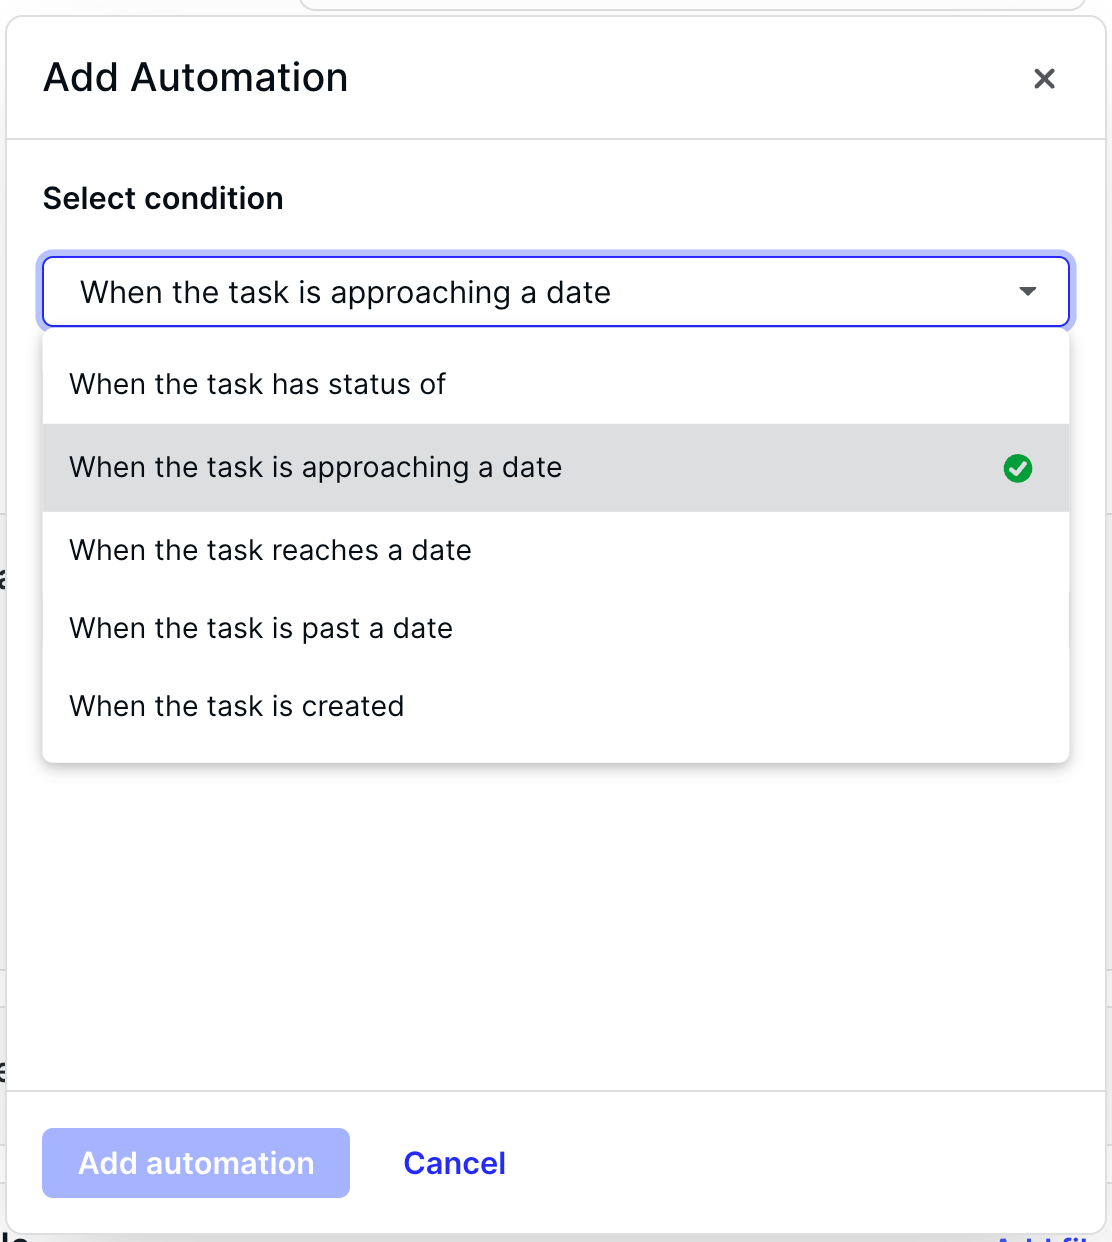Cancel the automation dialog
This screenshot has height=1242, width=1112.
[454, 1163]
